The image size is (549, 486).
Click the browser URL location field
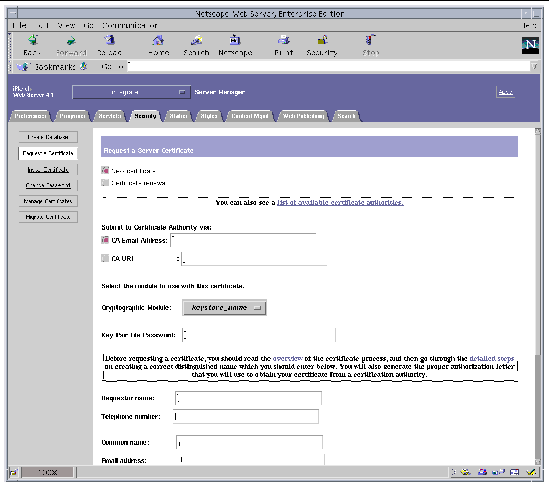328,67
